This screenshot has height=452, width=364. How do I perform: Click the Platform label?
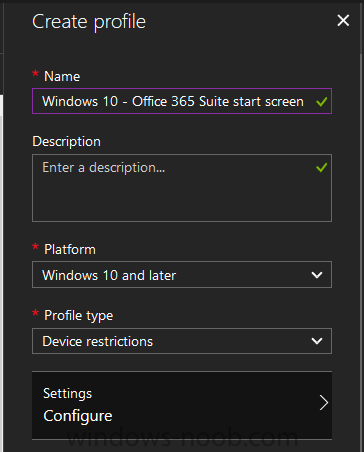[70, 249]
